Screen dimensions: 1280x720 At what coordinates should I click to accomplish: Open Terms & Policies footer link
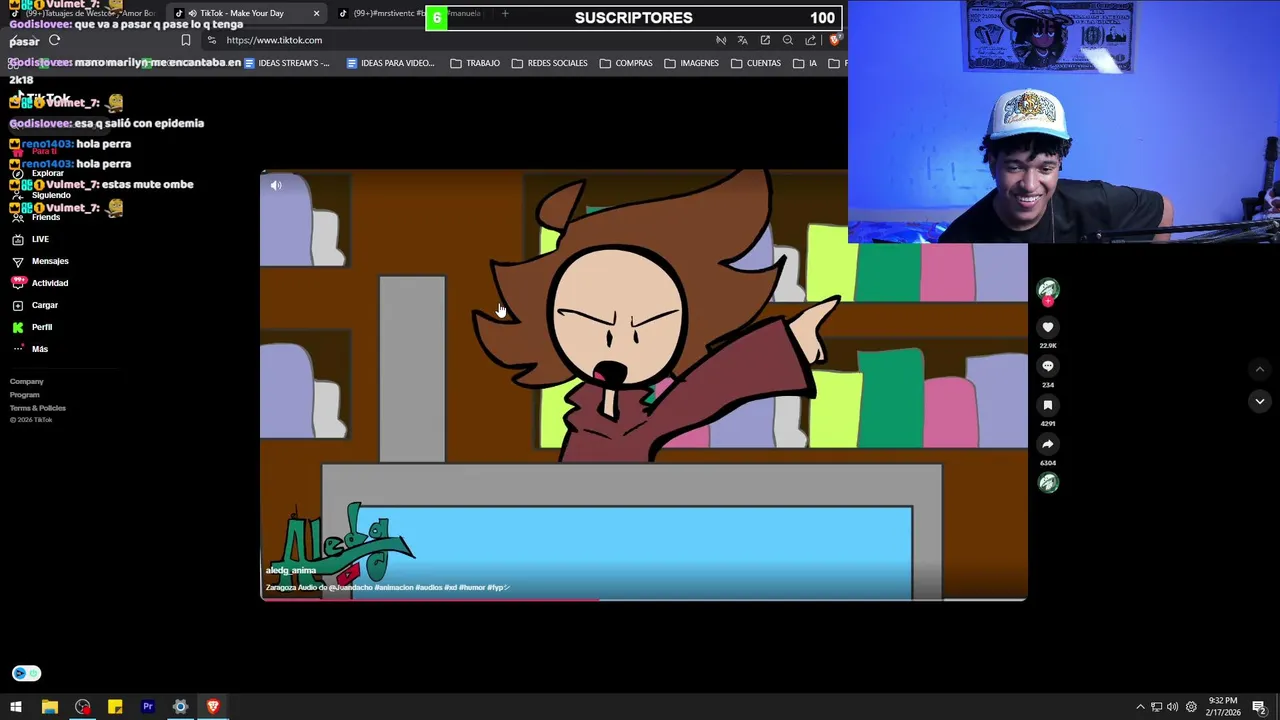pyautogui.click(x=38, y=408)
